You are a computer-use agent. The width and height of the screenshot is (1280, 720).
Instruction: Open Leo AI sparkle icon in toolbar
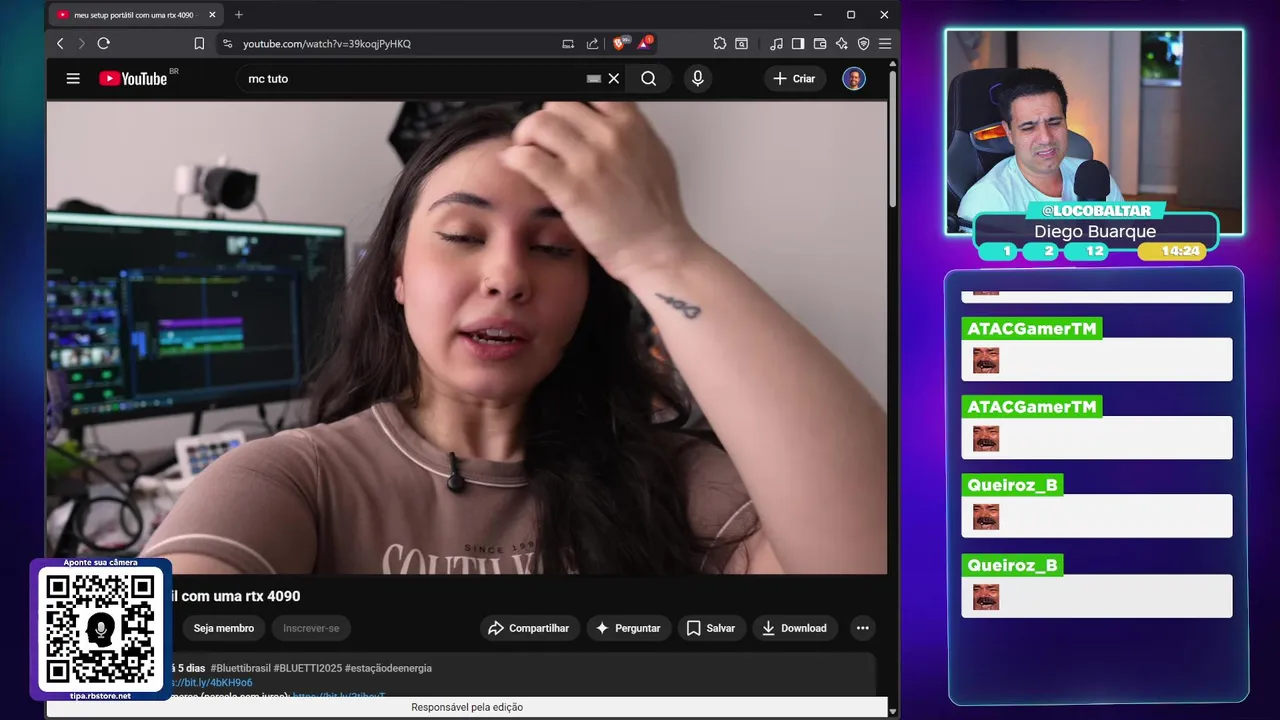tap(841, 44)
